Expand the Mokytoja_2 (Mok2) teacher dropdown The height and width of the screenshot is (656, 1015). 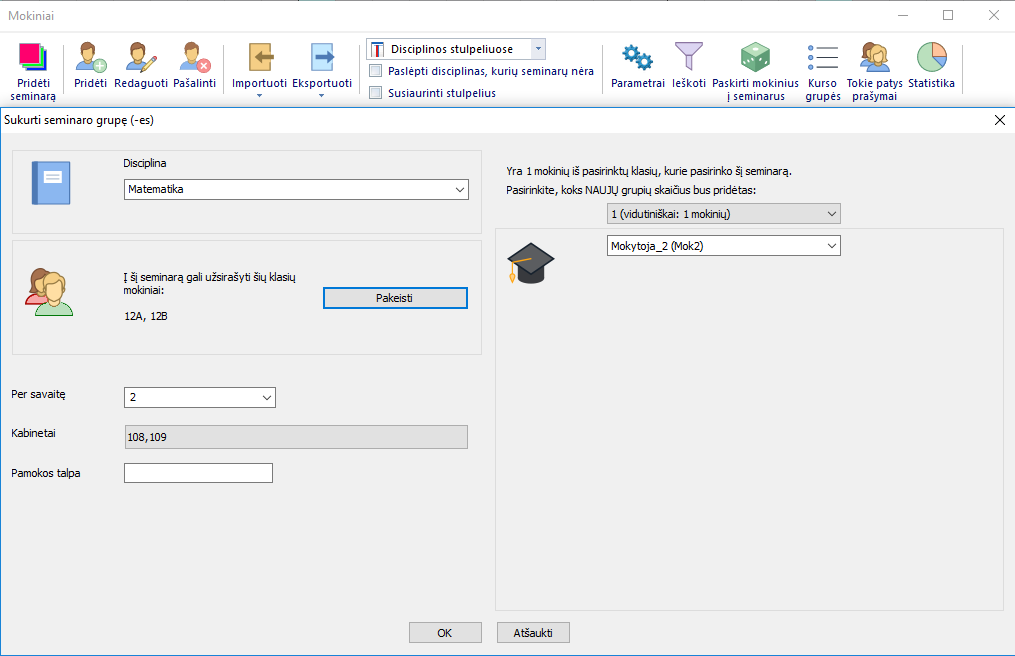point(831,245)
